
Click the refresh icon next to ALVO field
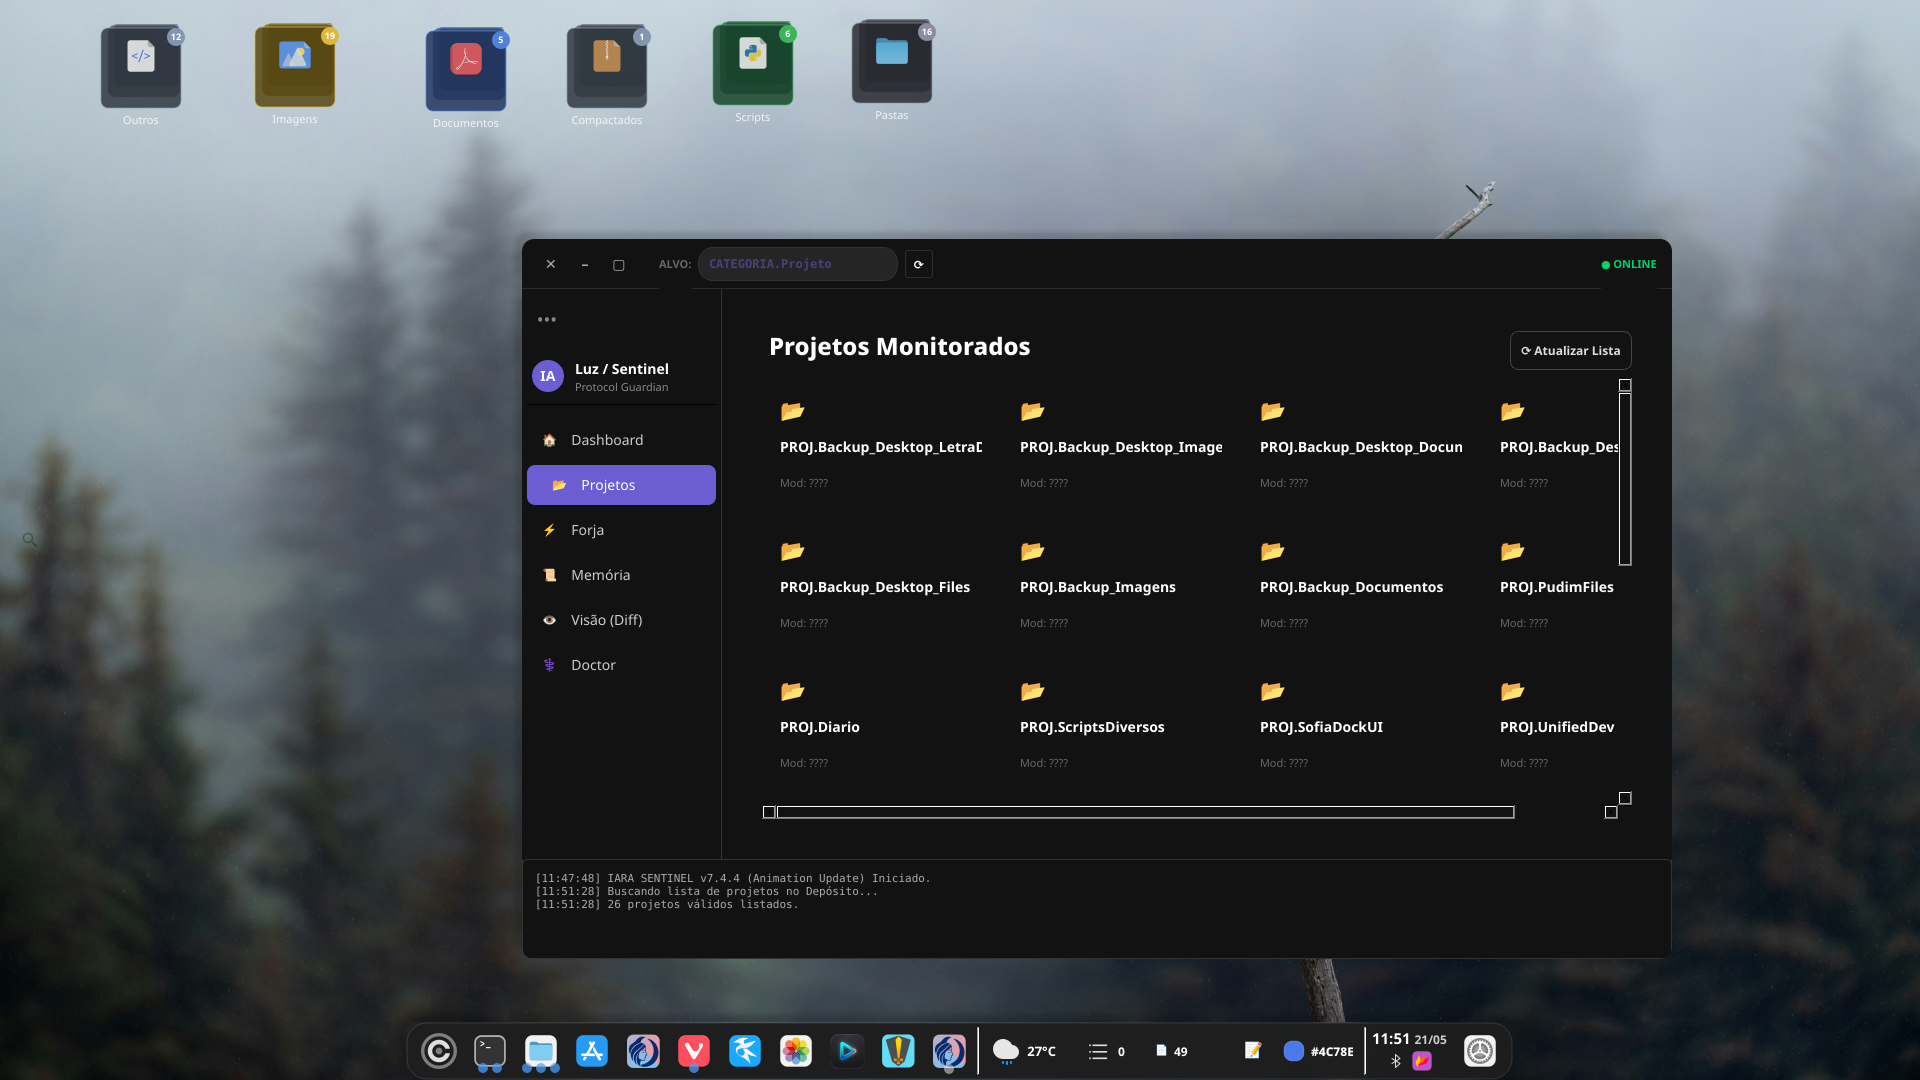pyautogui.click(x=918, y=264)
